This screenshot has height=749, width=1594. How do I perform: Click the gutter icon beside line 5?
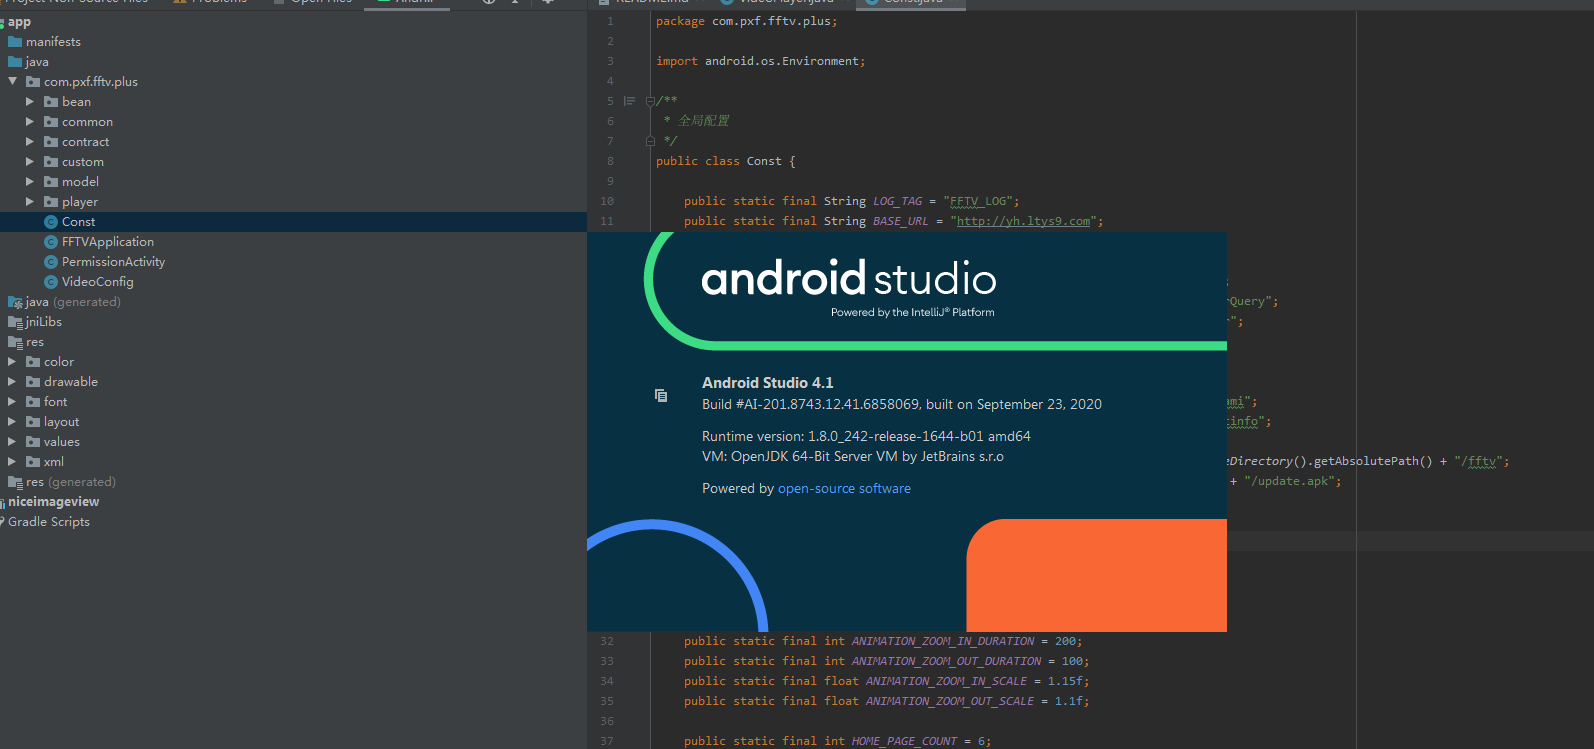tap(629, 101)
